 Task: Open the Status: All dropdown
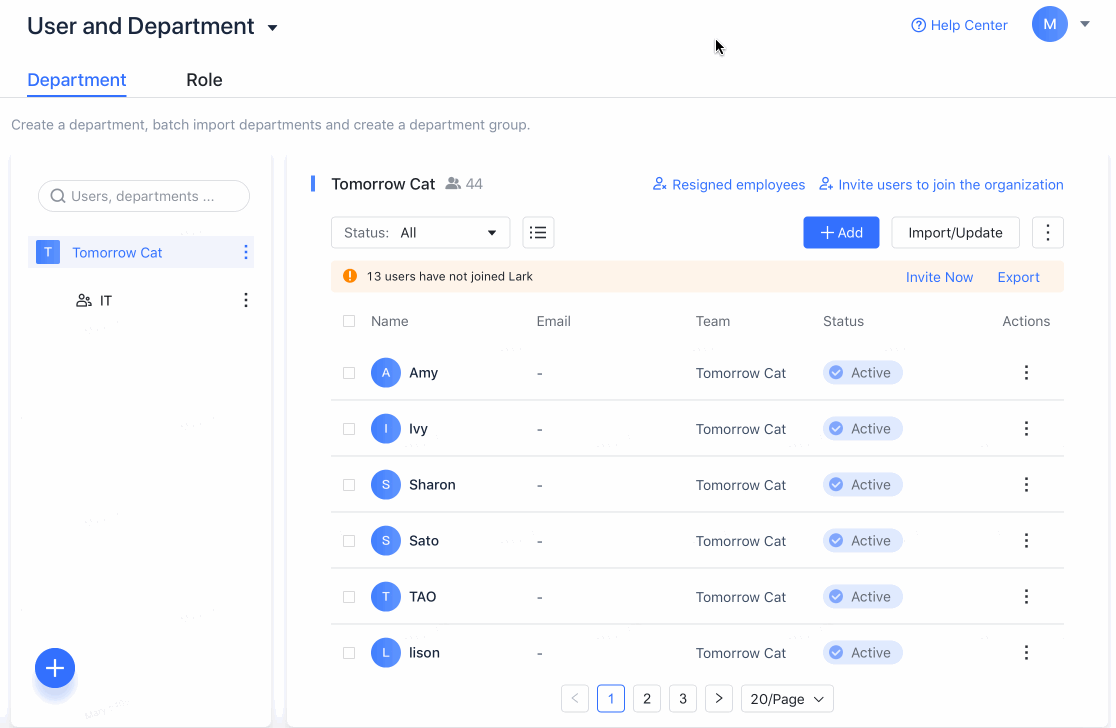pyautogui.click(x=420, y=233)
